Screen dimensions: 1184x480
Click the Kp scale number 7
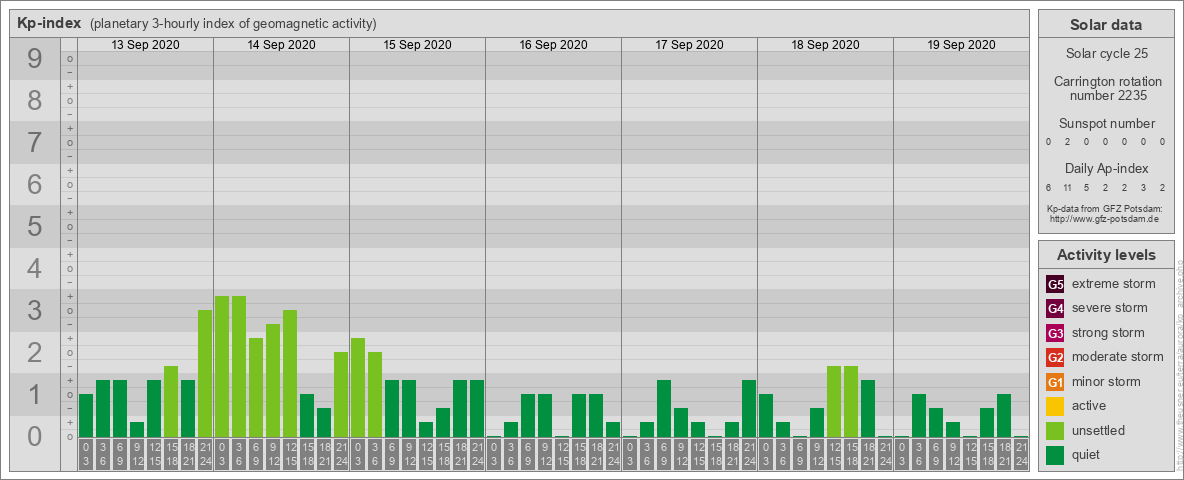(x=35, y=142)
